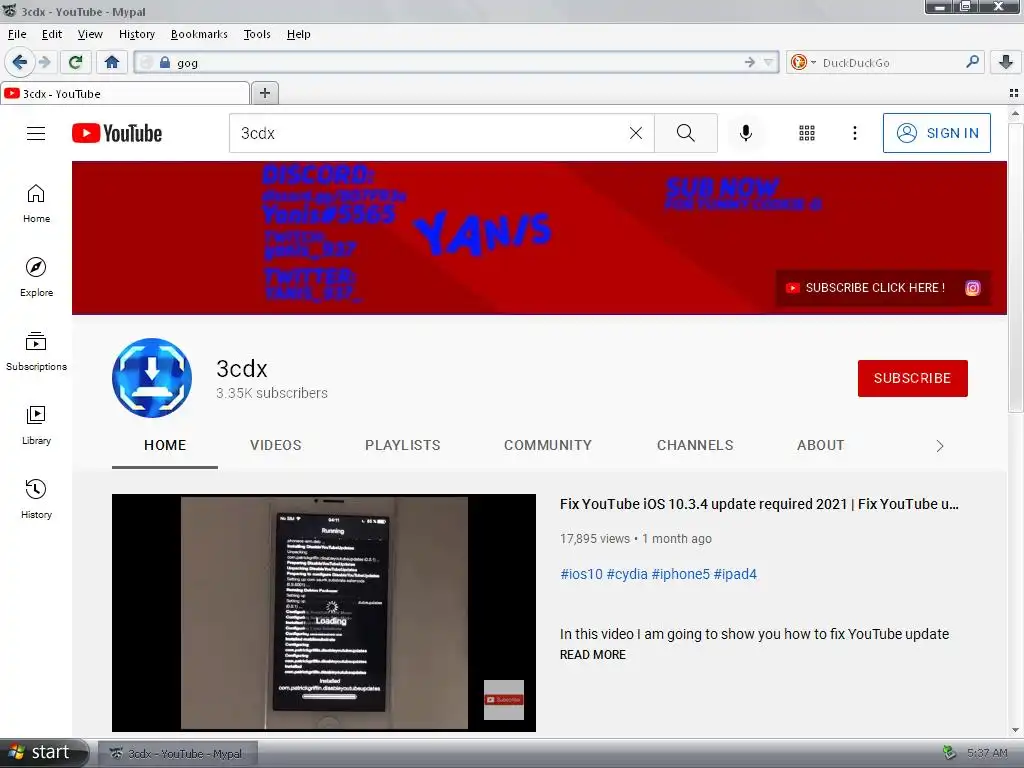Click the featured video thumbnail
This screenshot has width=1024, height=768.
(324, 613)
